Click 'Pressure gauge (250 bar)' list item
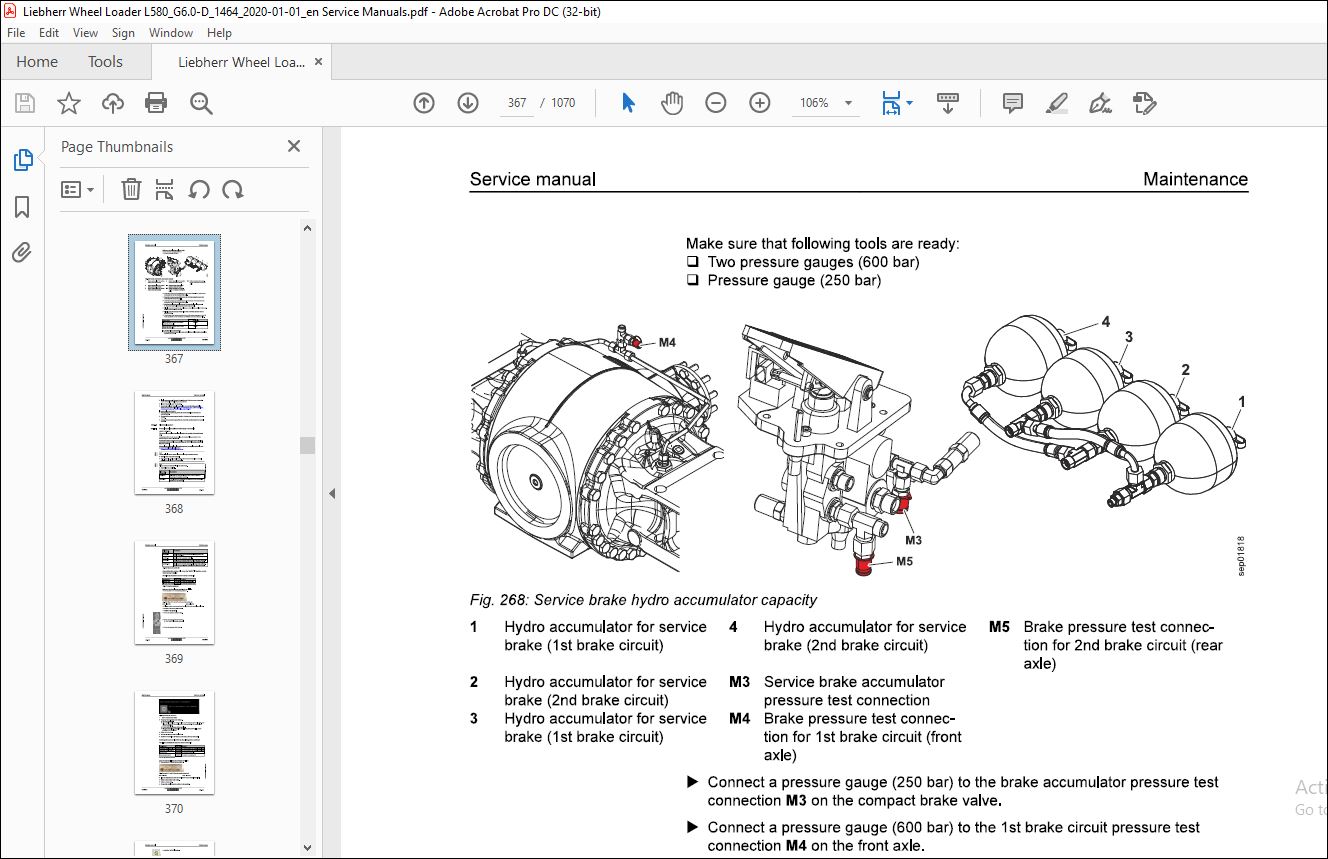 tap(794, 281)
